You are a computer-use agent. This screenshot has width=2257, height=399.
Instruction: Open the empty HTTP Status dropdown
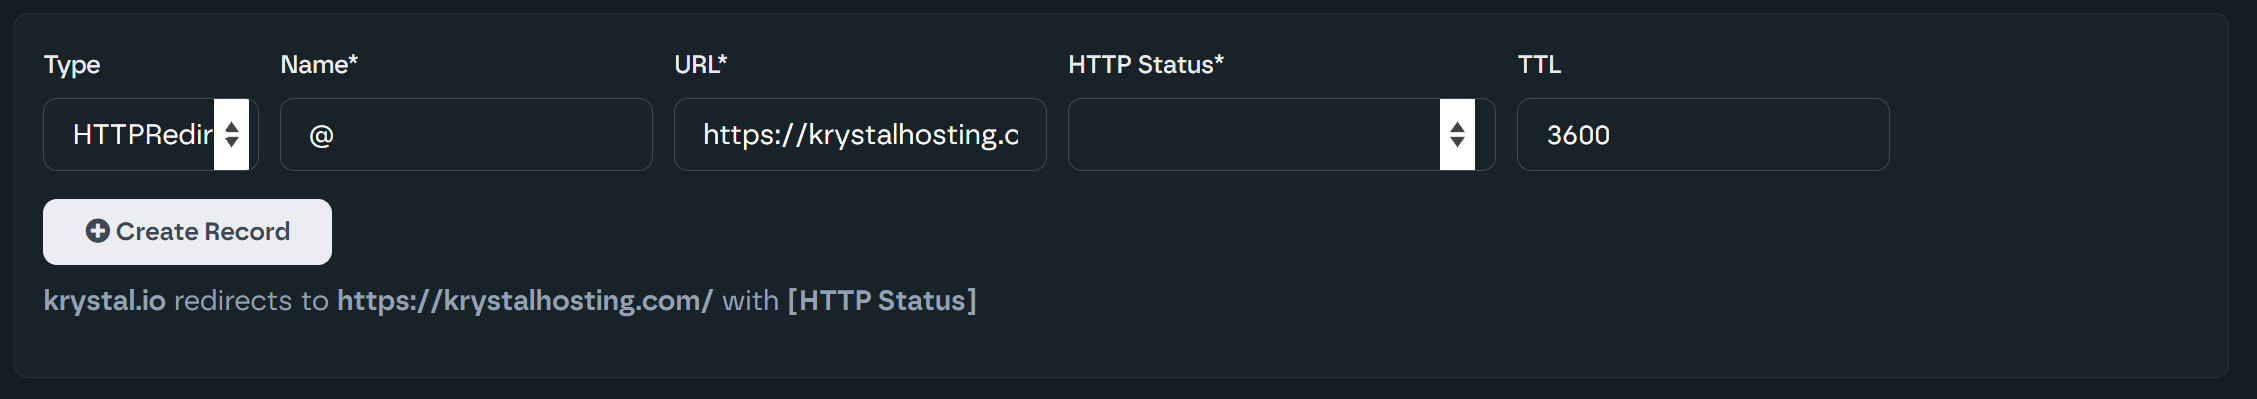coord(1281,134)
